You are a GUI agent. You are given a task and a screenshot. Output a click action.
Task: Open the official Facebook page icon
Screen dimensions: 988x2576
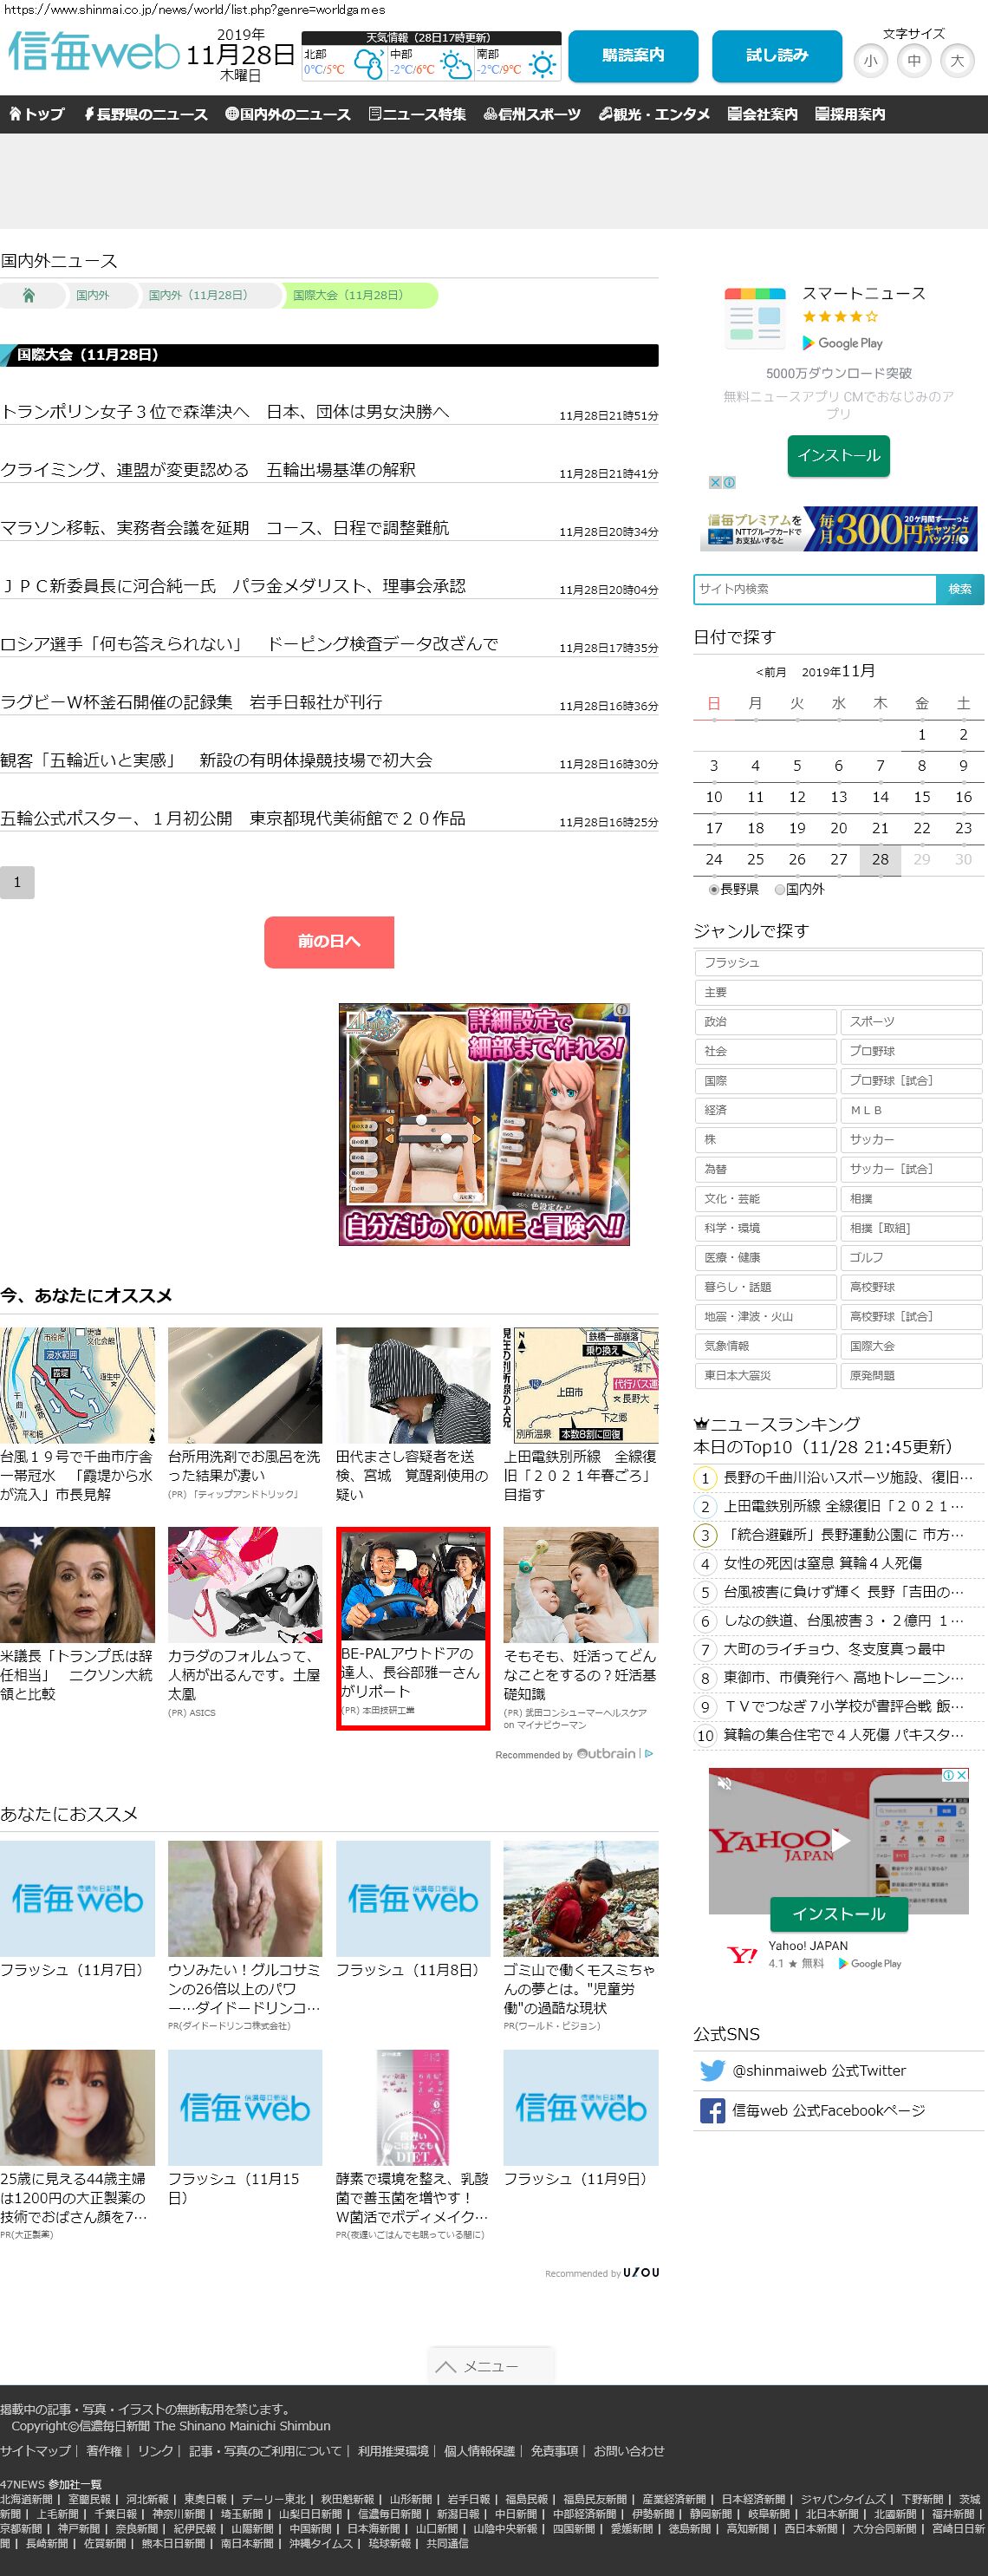[712, 2110]
